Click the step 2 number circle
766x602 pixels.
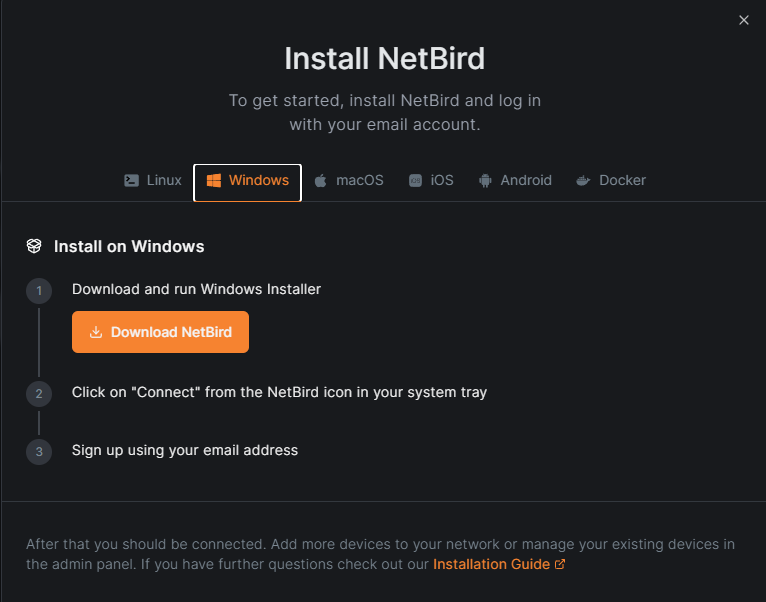click(39, 394)
